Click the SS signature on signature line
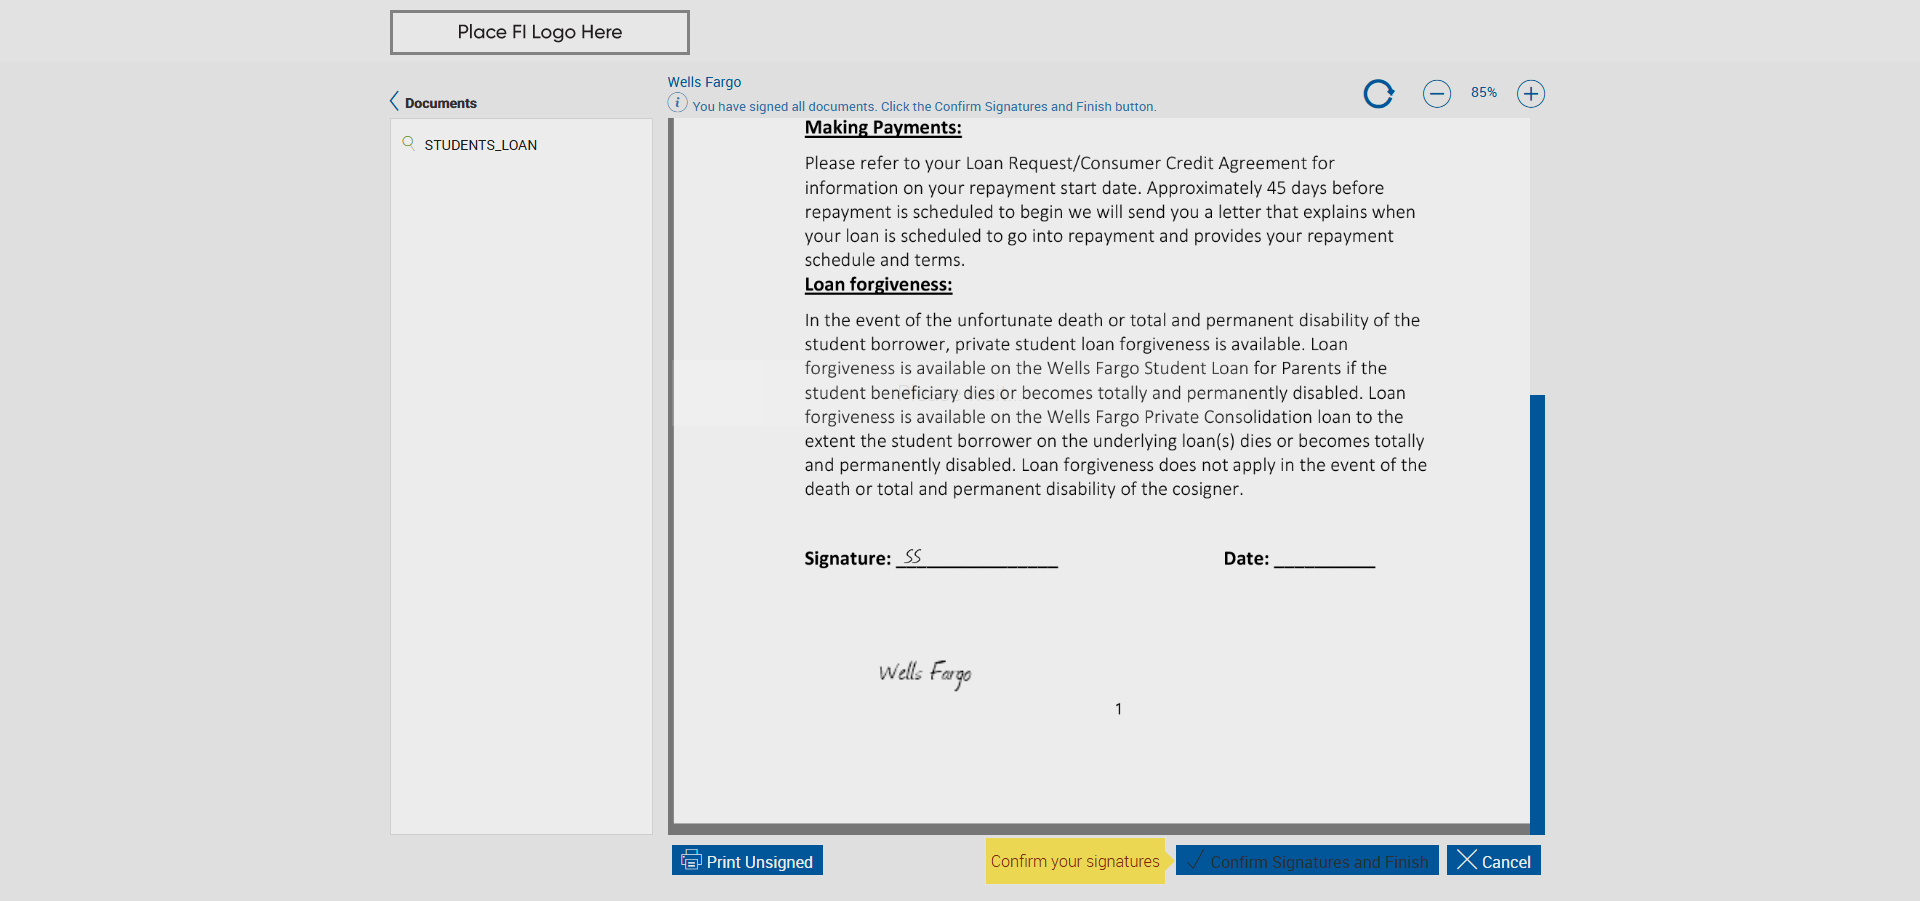 pos(912,556)
